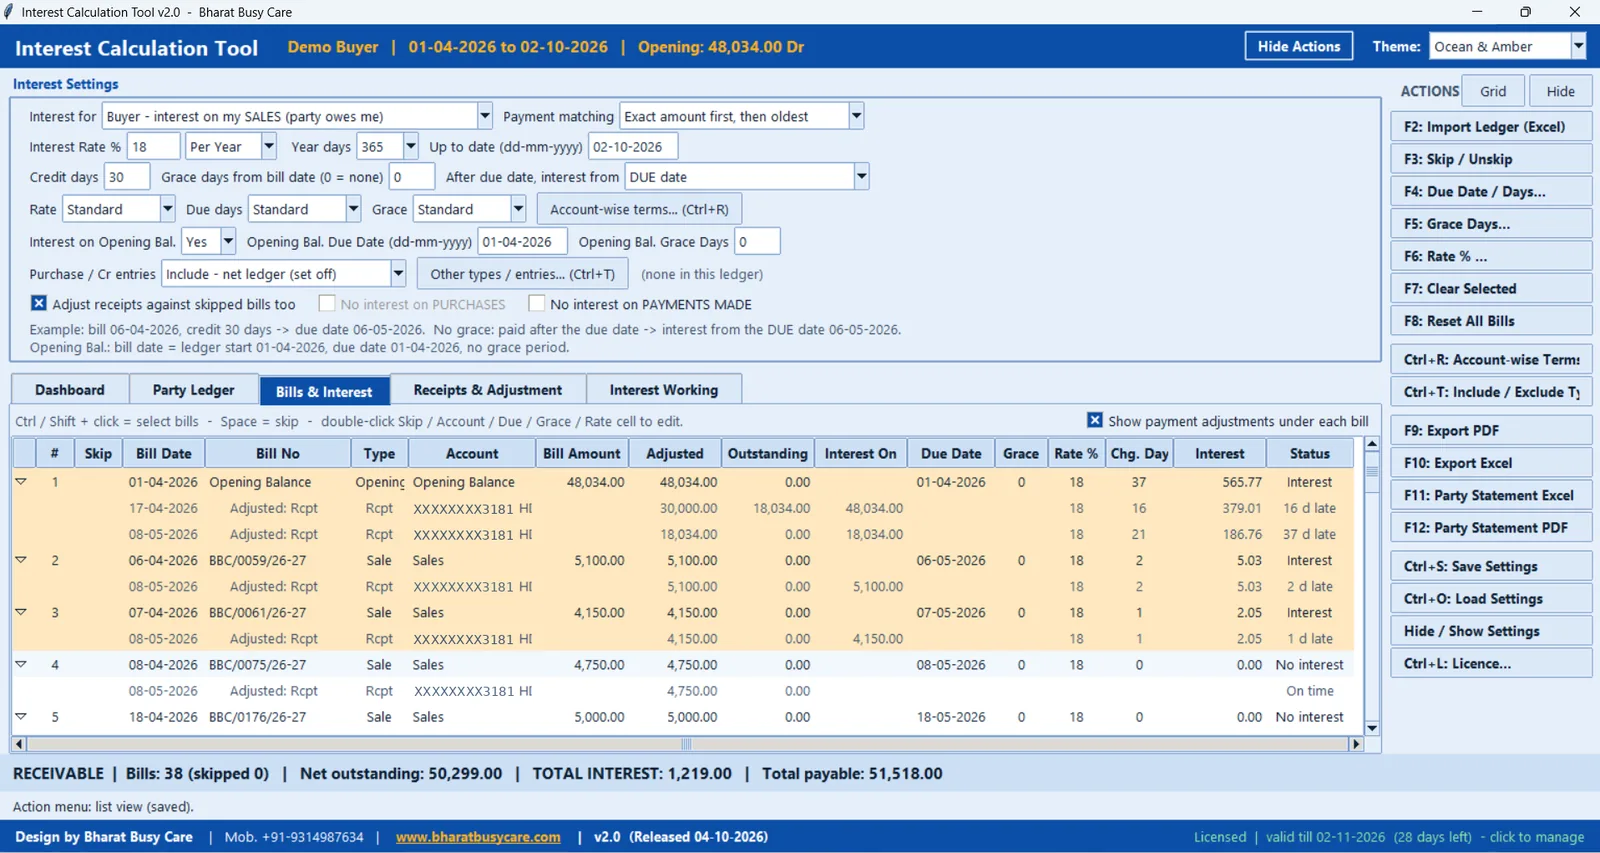1600x853 pixels.
Task: Click F12: Party Statement PDF button
Action: [x=1491, y=527]
